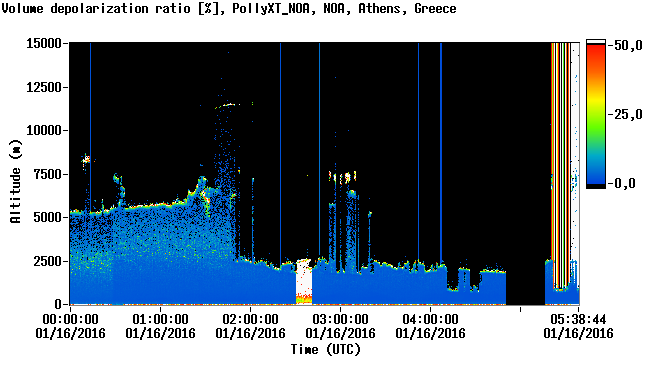Select the 04:00:00 time axis label
This screenshot has height=389, width=665.
click(x=430, y=319)
